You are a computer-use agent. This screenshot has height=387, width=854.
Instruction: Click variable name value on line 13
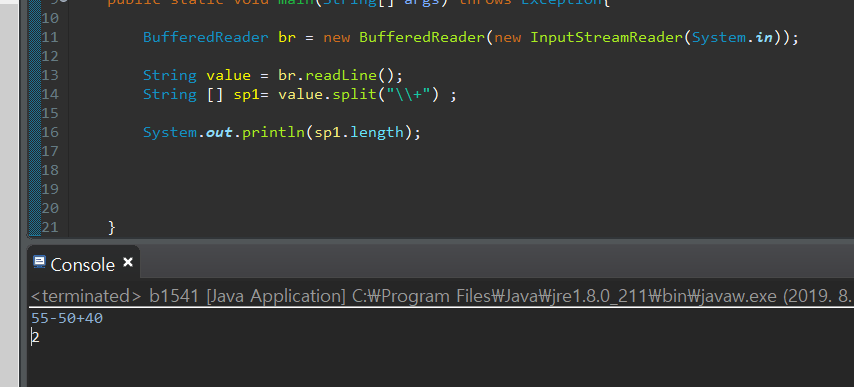[228, 75]
